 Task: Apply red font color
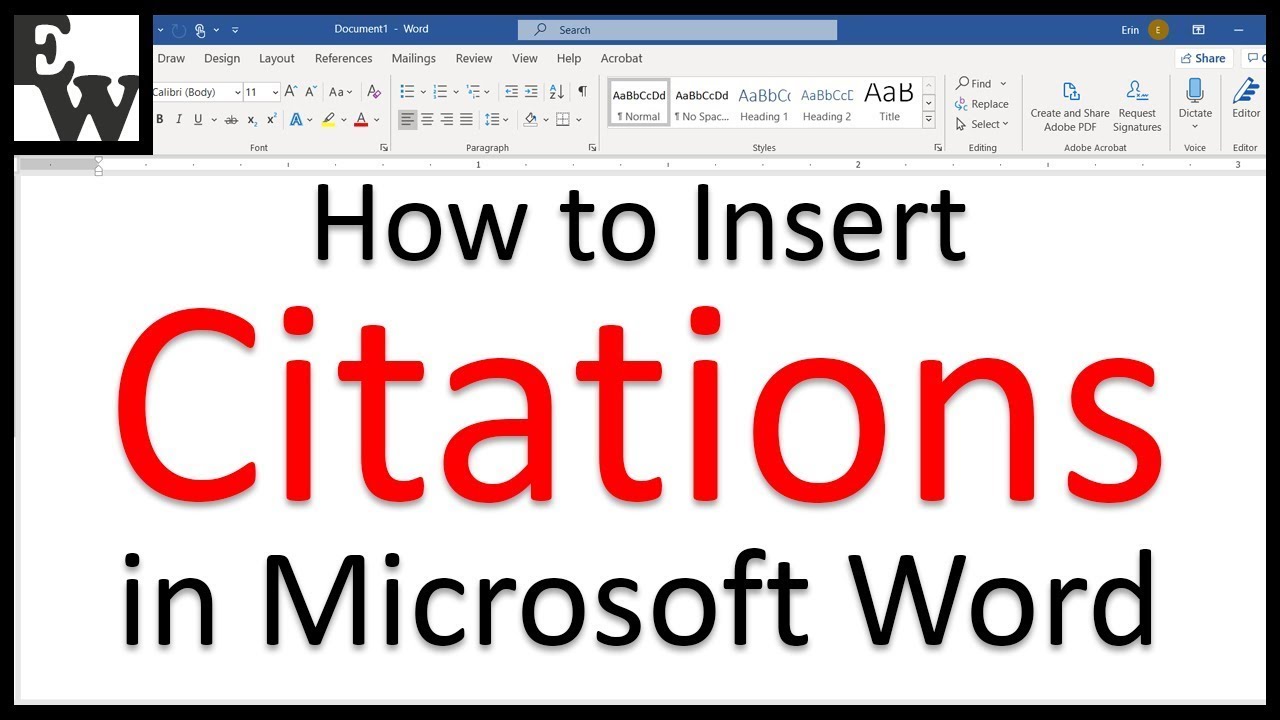click(361, 120)
